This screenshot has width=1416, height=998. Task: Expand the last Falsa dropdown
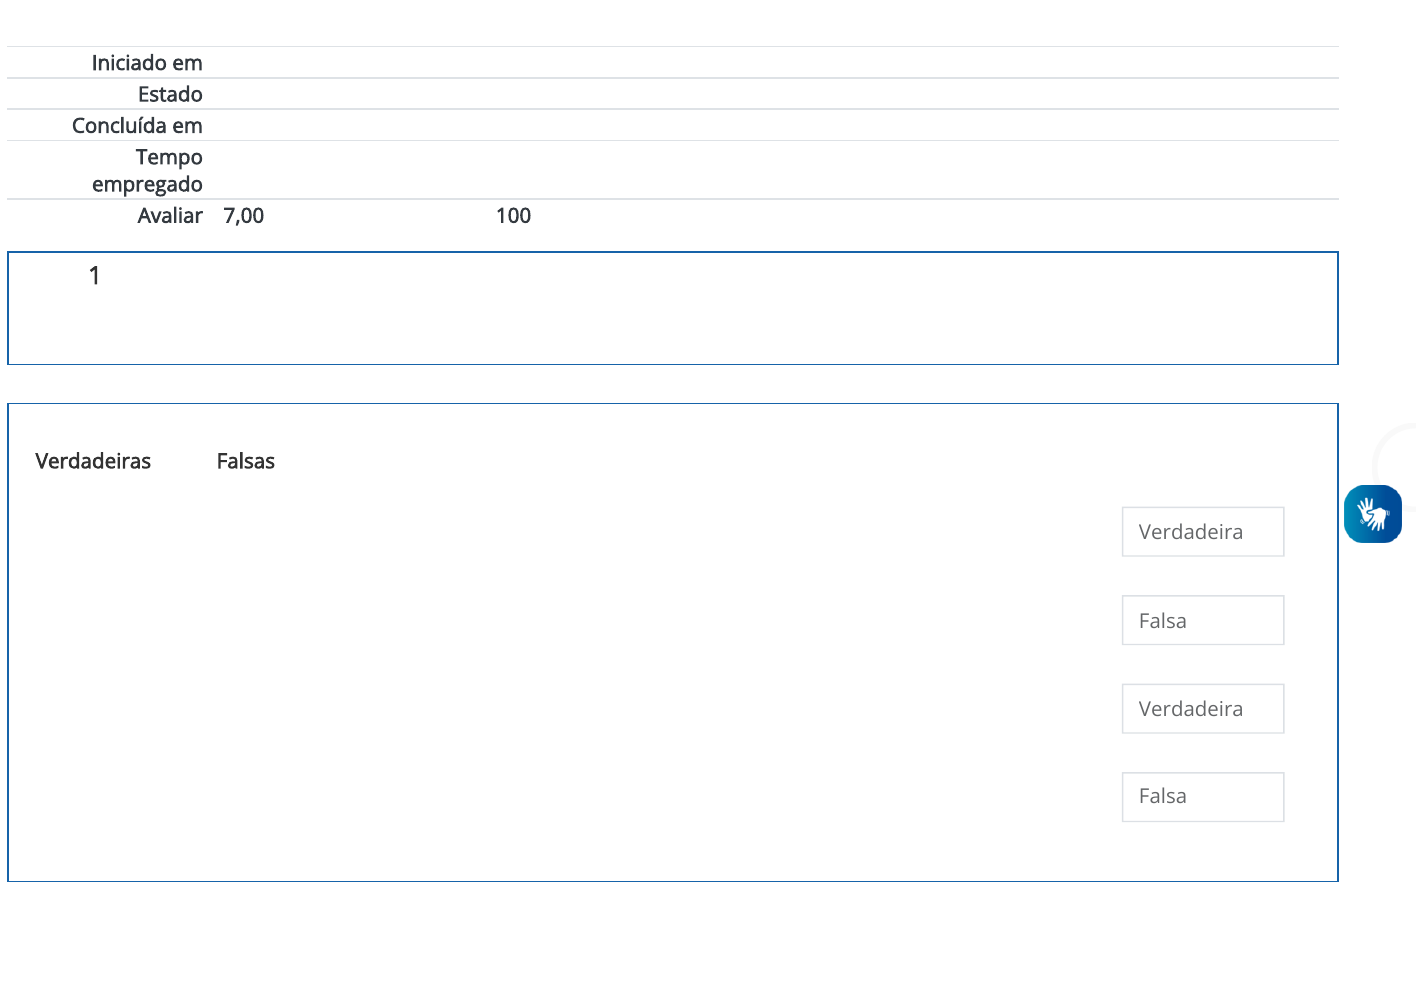1202,797
